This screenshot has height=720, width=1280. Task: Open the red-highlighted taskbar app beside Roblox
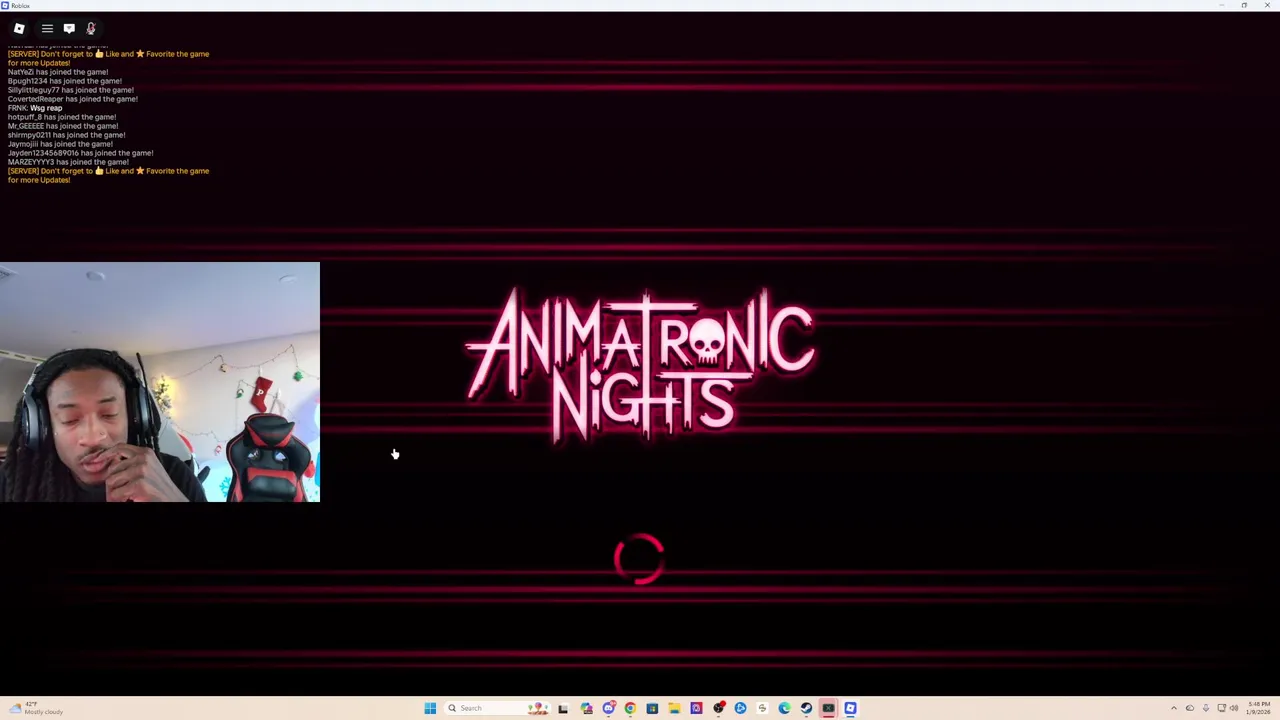click(x=828, y=708)
